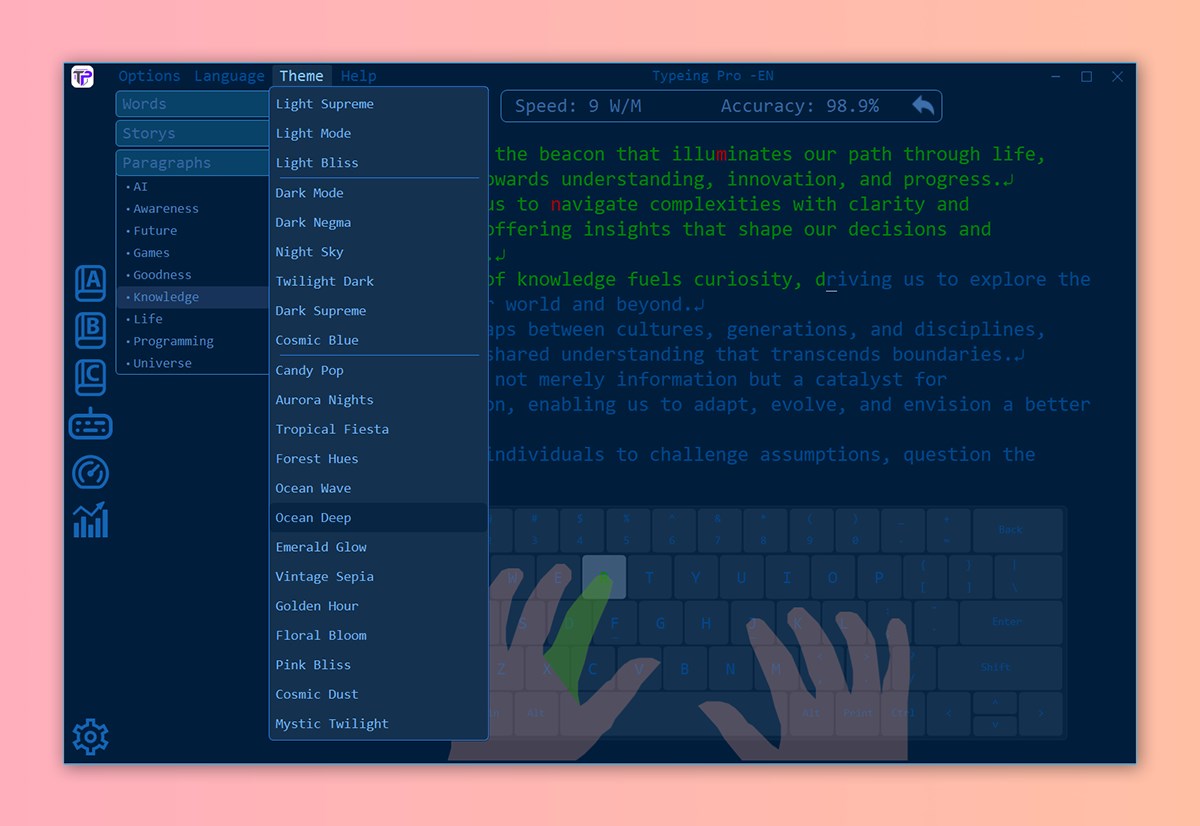Open settings gear icon
This screenshot has height=826, width=1200.
click(x=90, y=737)
